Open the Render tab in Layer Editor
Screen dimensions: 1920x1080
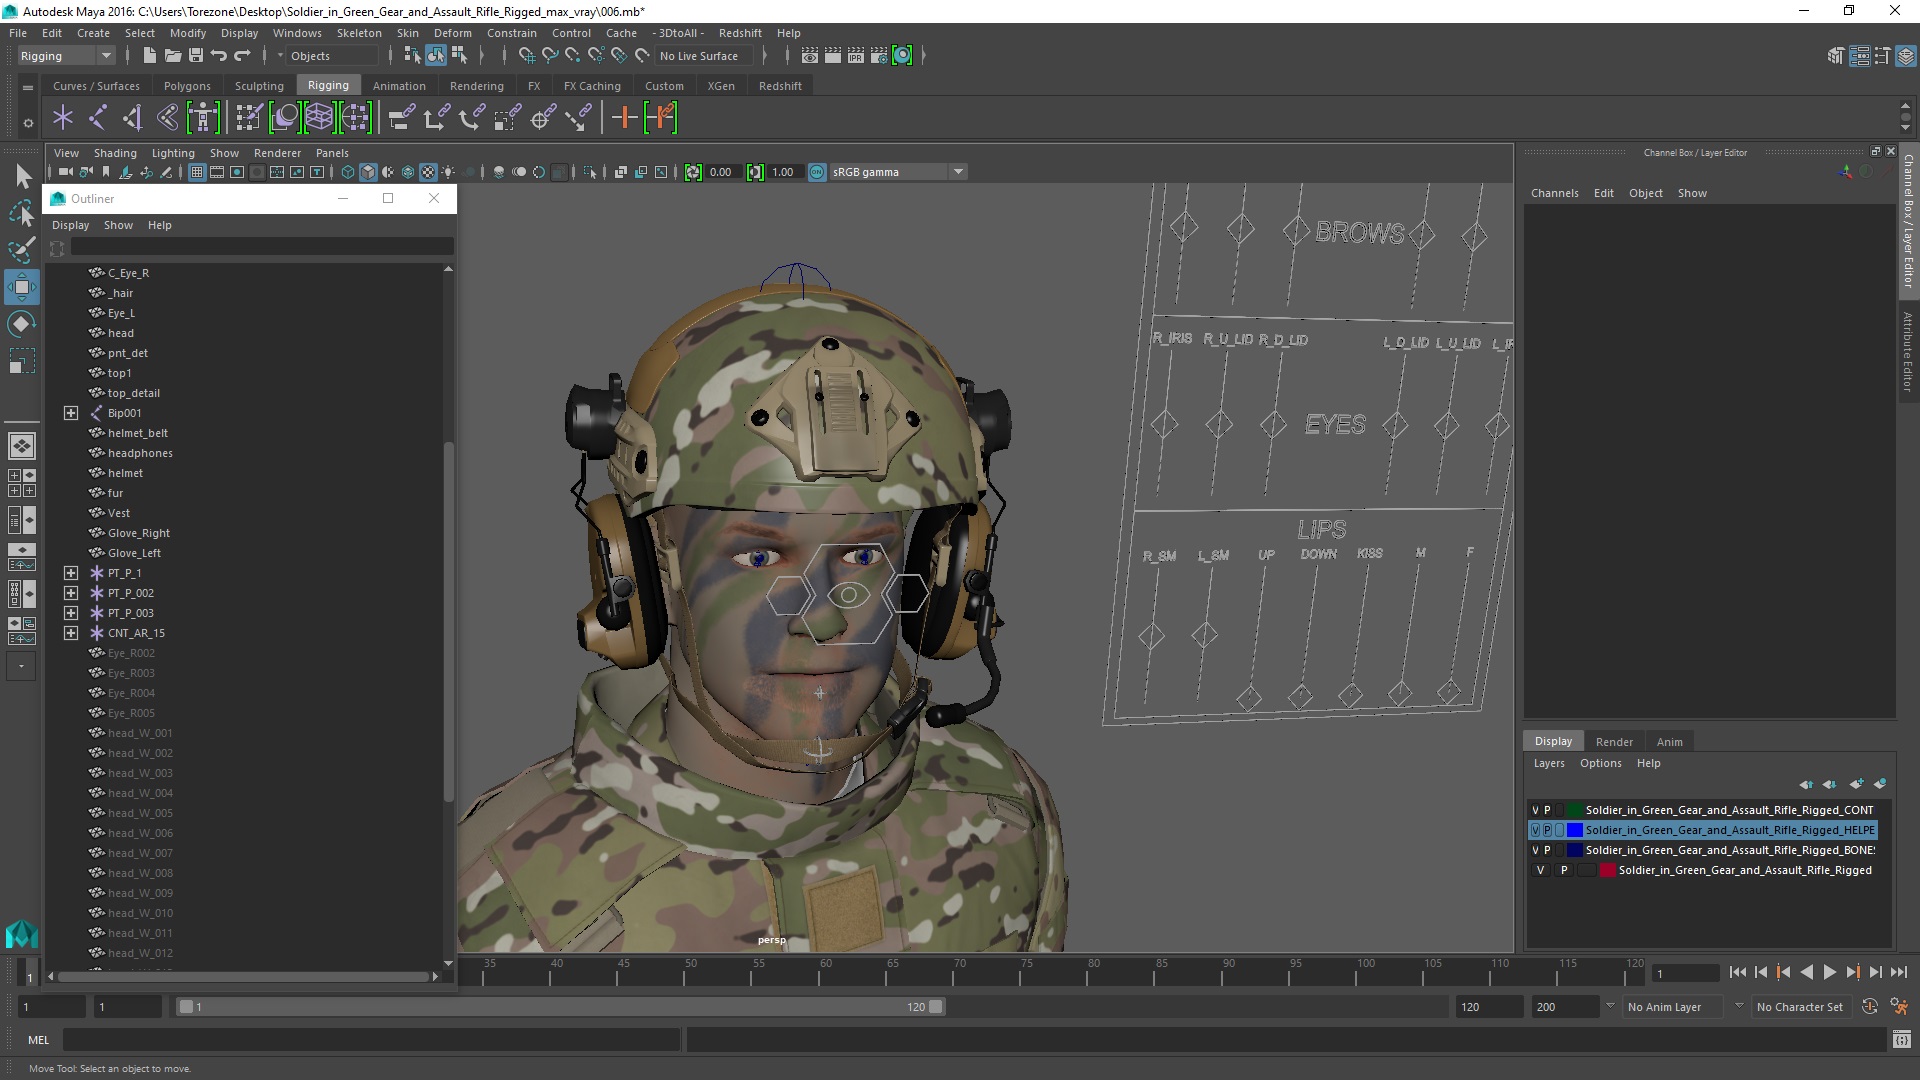[x=1614, y=742]
